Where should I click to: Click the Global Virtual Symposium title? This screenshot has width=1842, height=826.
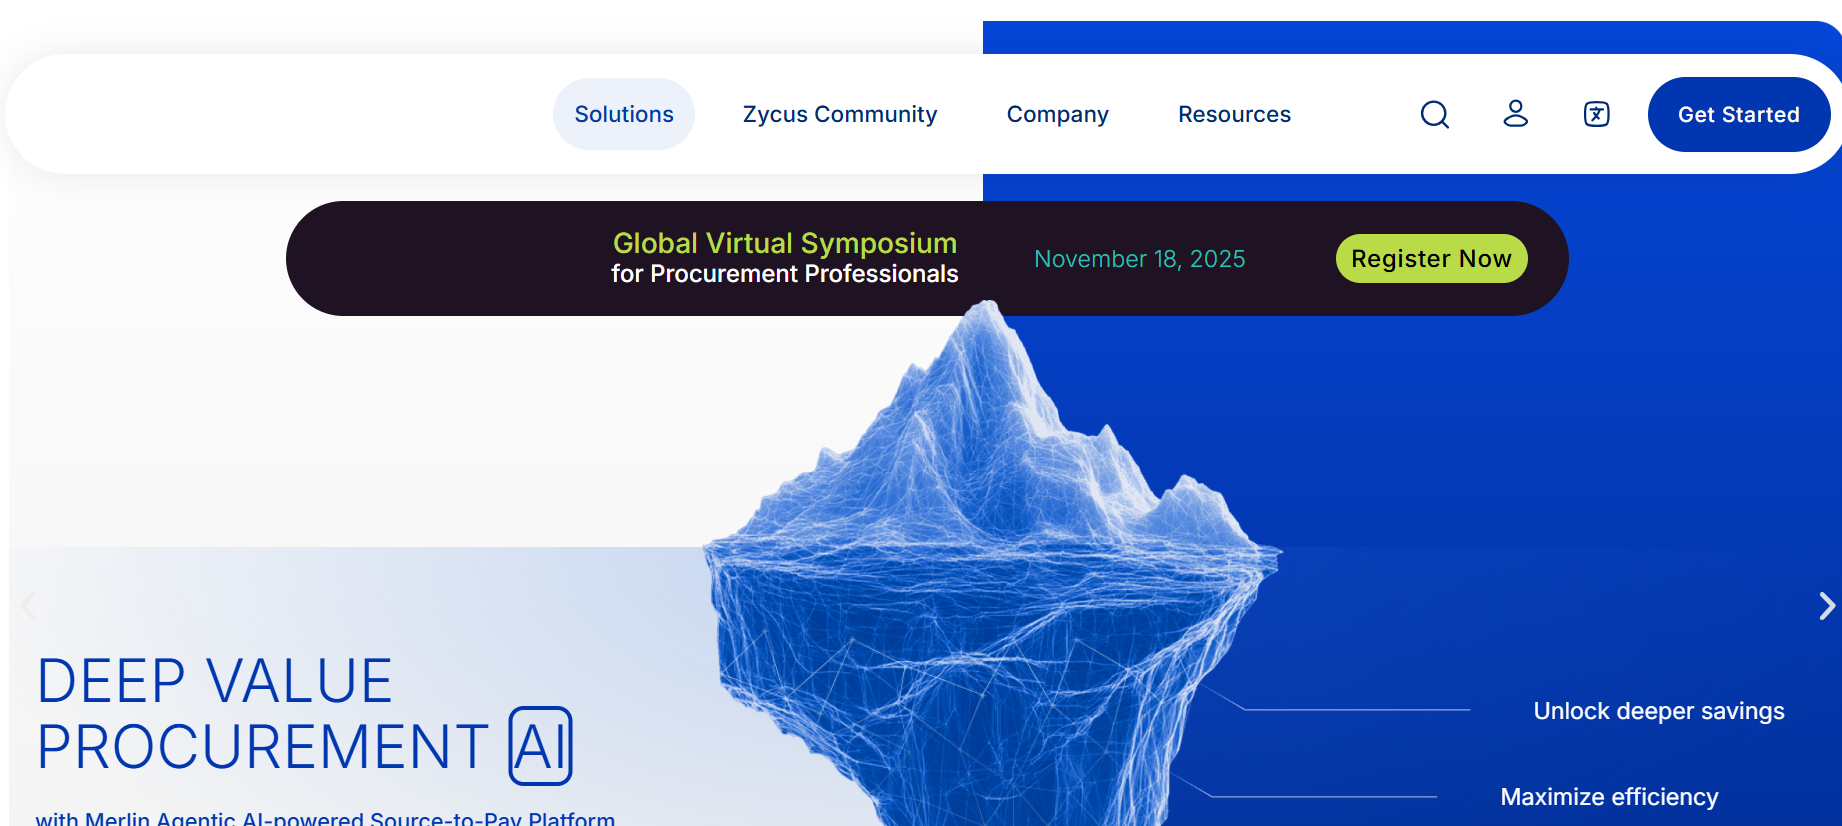(784, 243)
